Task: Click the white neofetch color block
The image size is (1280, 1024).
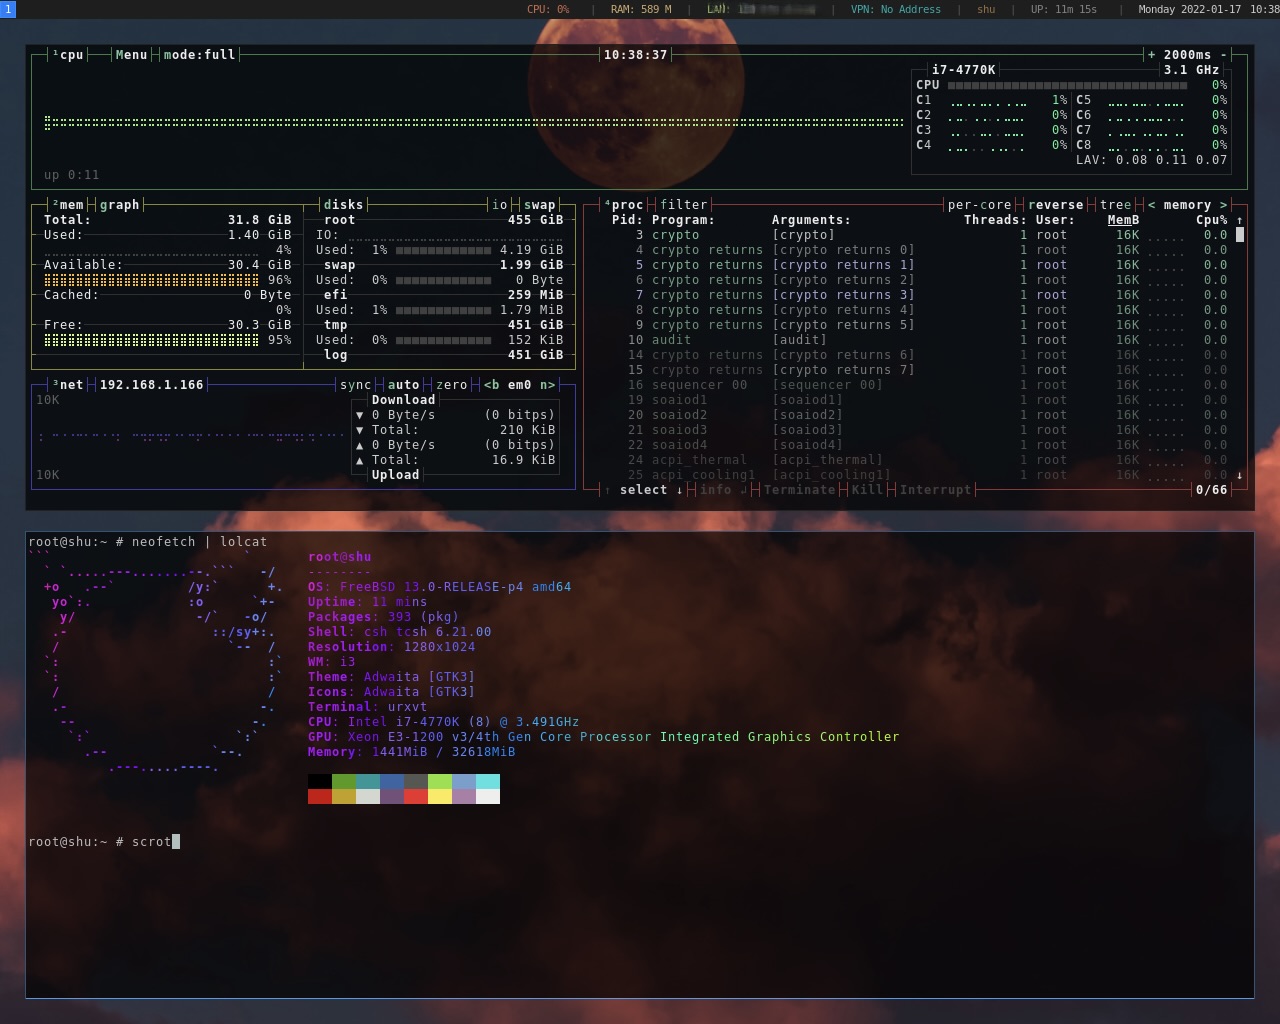Action: [488, 796]
